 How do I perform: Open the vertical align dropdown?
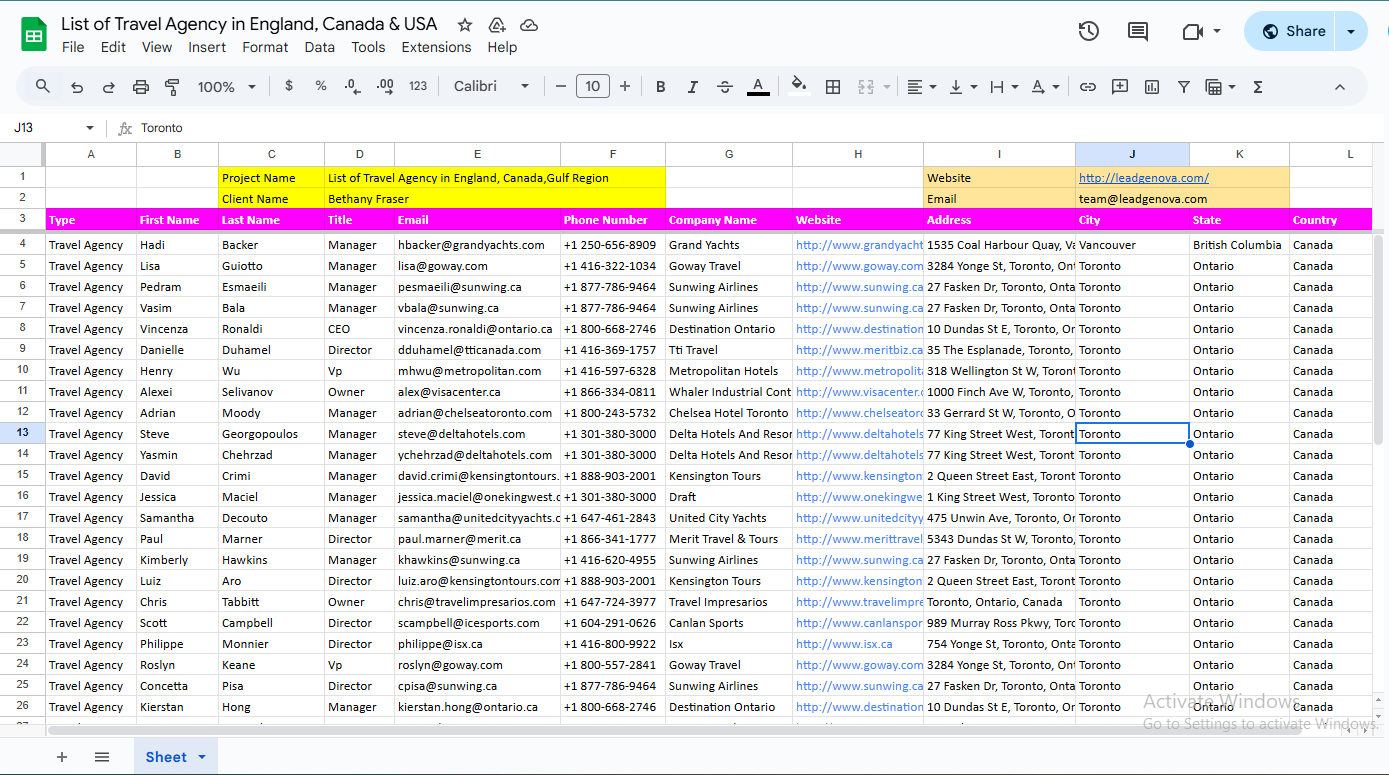pos(962,87)
